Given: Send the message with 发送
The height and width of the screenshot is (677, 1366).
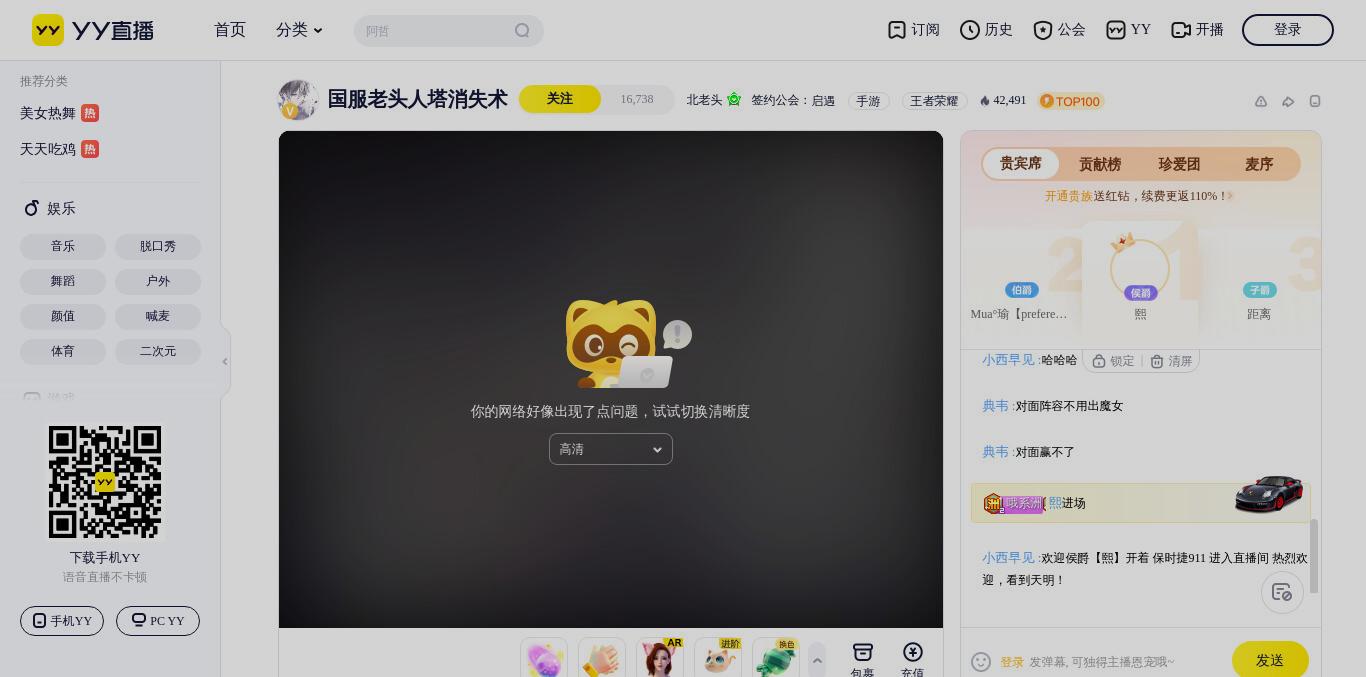Looking at the screenshot, I should pos(1270,660).
